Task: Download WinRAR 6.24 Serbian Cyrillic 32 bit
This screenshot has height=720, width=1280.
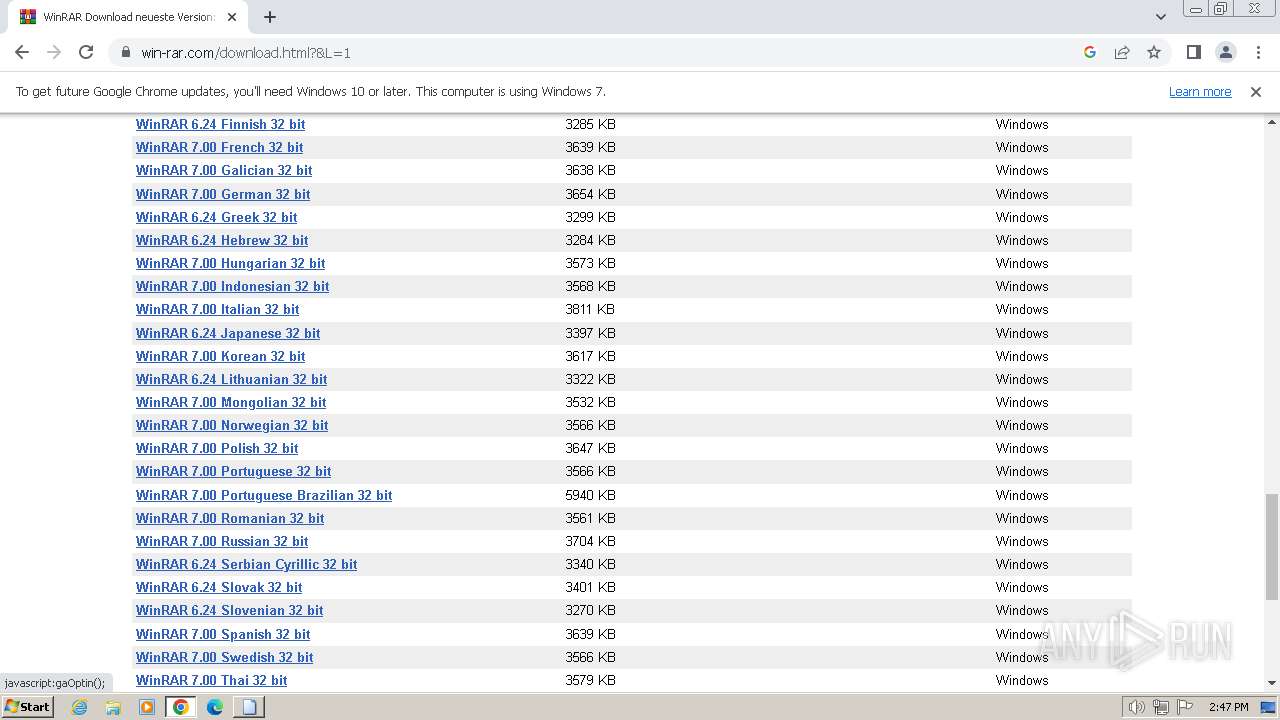Action: point(246,564)
